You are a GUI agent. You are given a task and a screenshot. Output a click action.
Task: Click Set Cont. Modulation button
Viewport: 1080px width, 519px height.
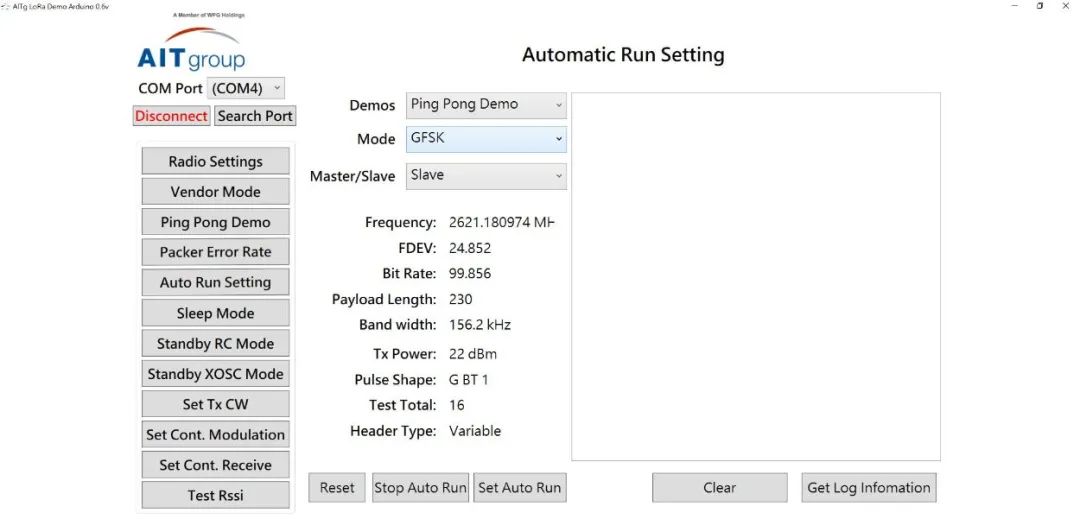[x=216, y=434]
